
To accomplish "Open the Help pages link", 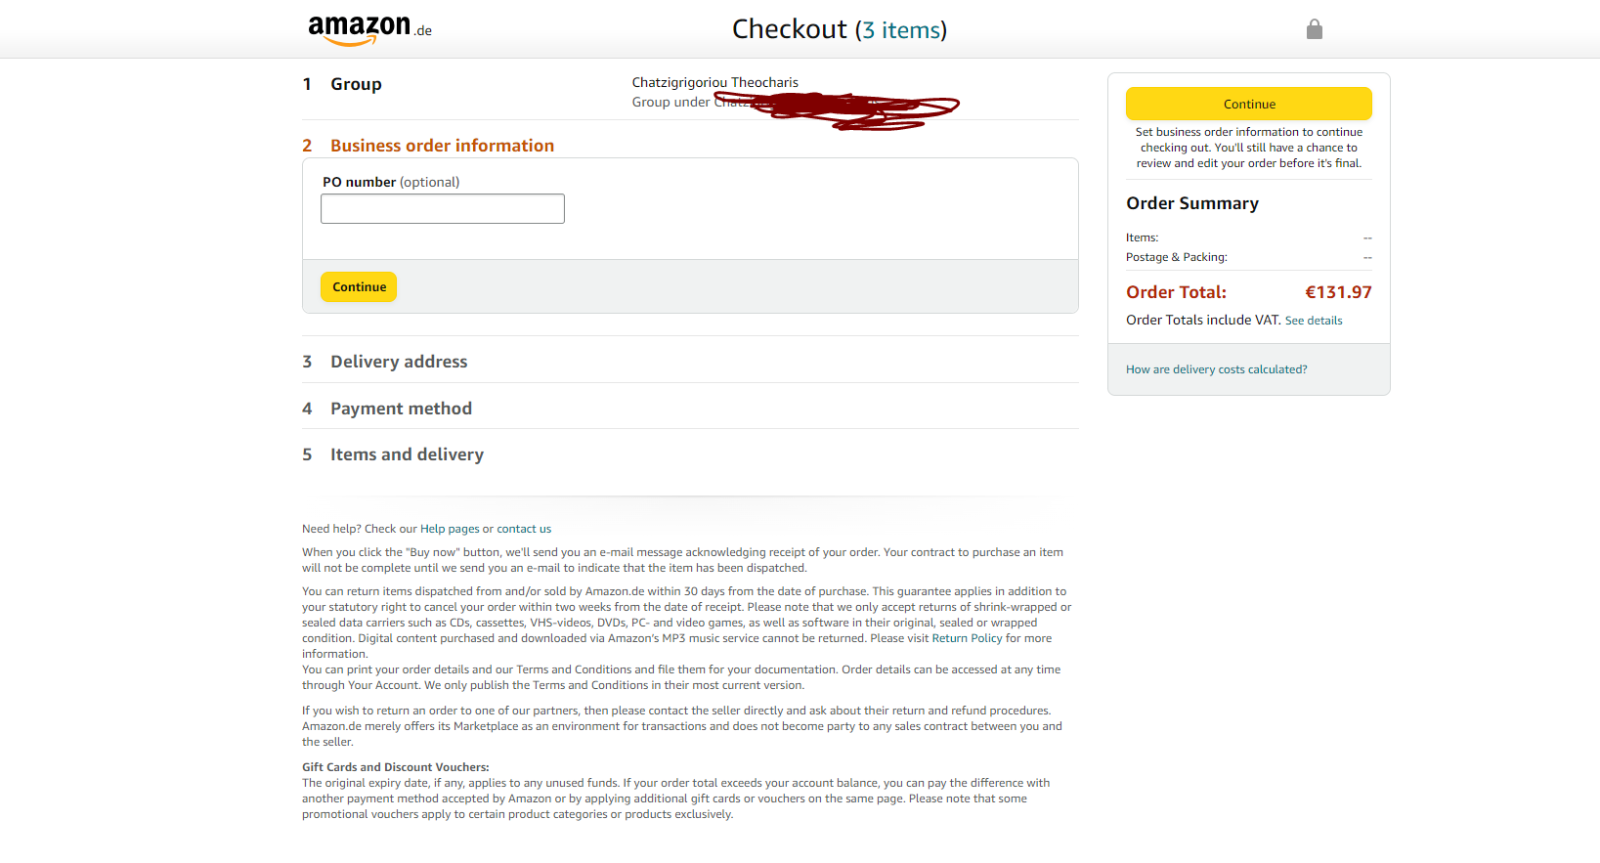I will point(449,529).
